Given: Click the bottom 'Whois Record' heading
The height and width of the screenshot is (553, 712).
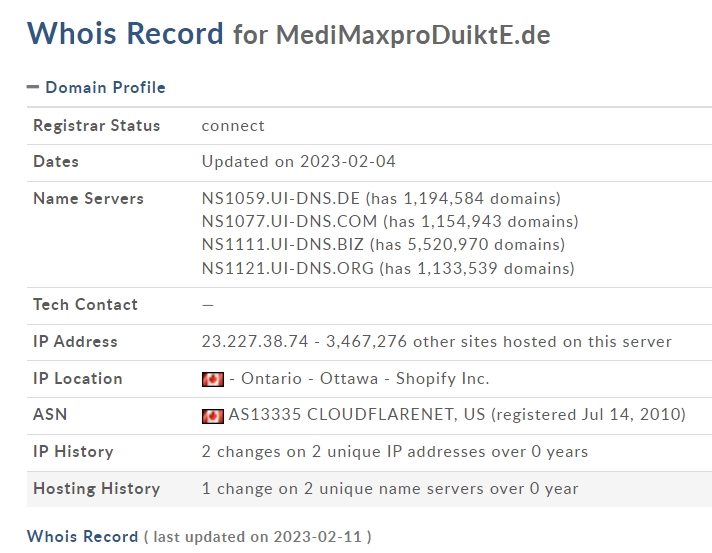Looking at the screenshot, I should pos(82,537).
